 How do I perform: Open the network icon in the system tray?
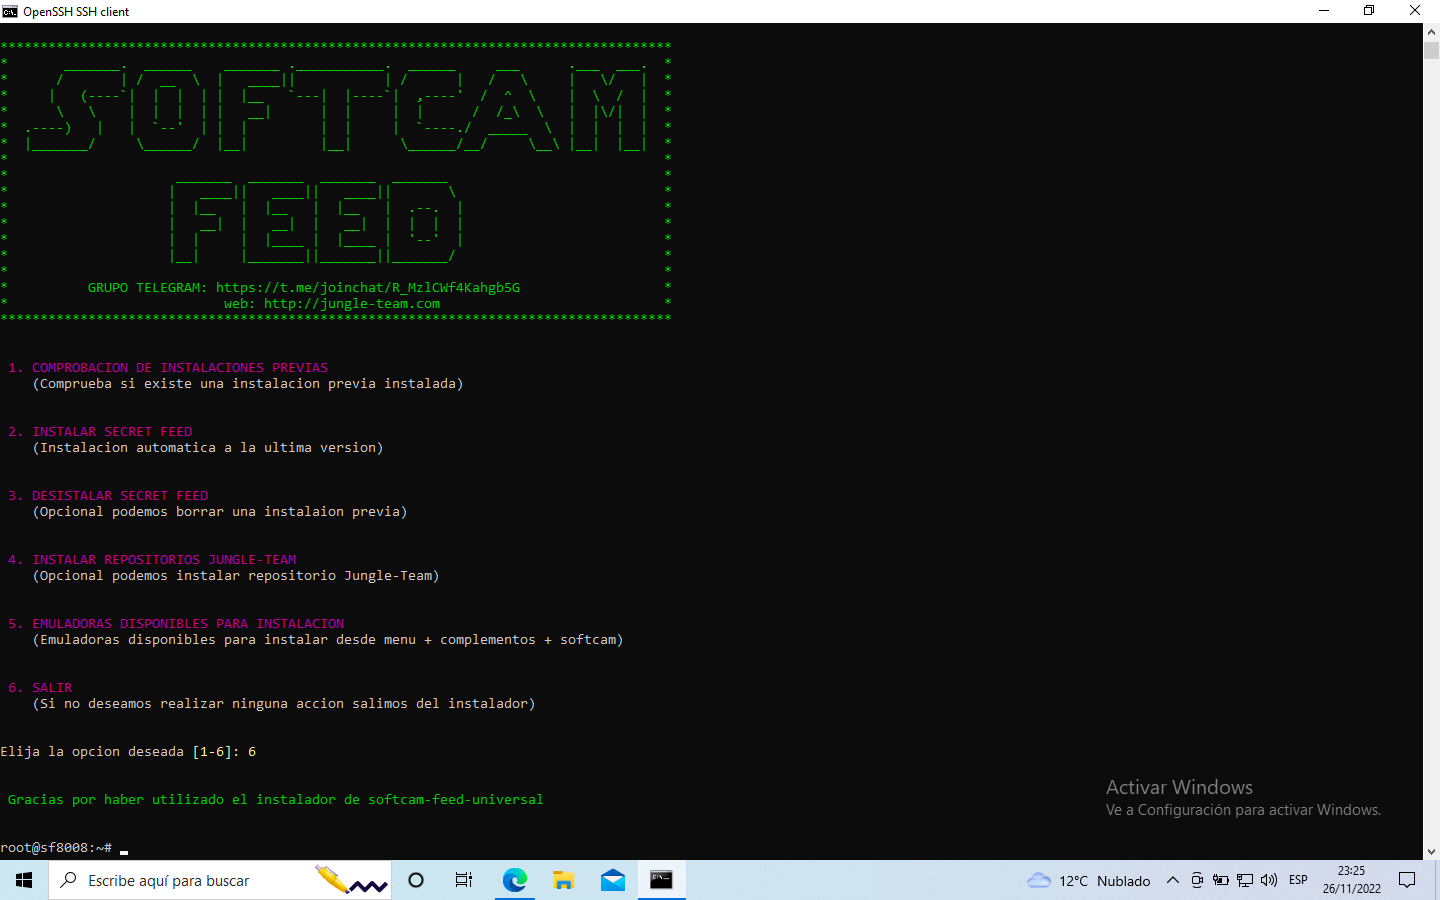[x=1245, y=880]
